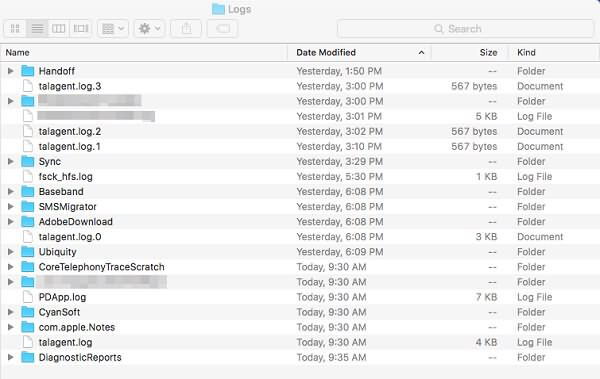Image resolution: width=600 pixels, height=379 pixels.
Task: Click the Share toolbar button
Action: [186, 28]
